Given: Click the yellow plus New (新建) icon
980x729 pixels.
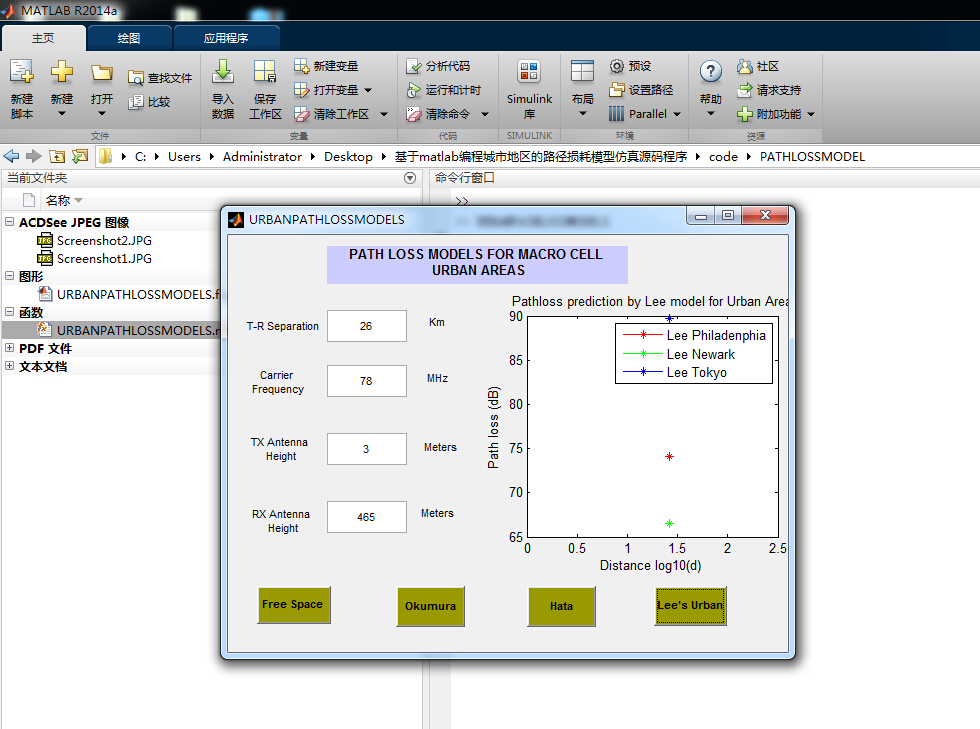Looking at the screenshot, I should click(x=61, y=71).
